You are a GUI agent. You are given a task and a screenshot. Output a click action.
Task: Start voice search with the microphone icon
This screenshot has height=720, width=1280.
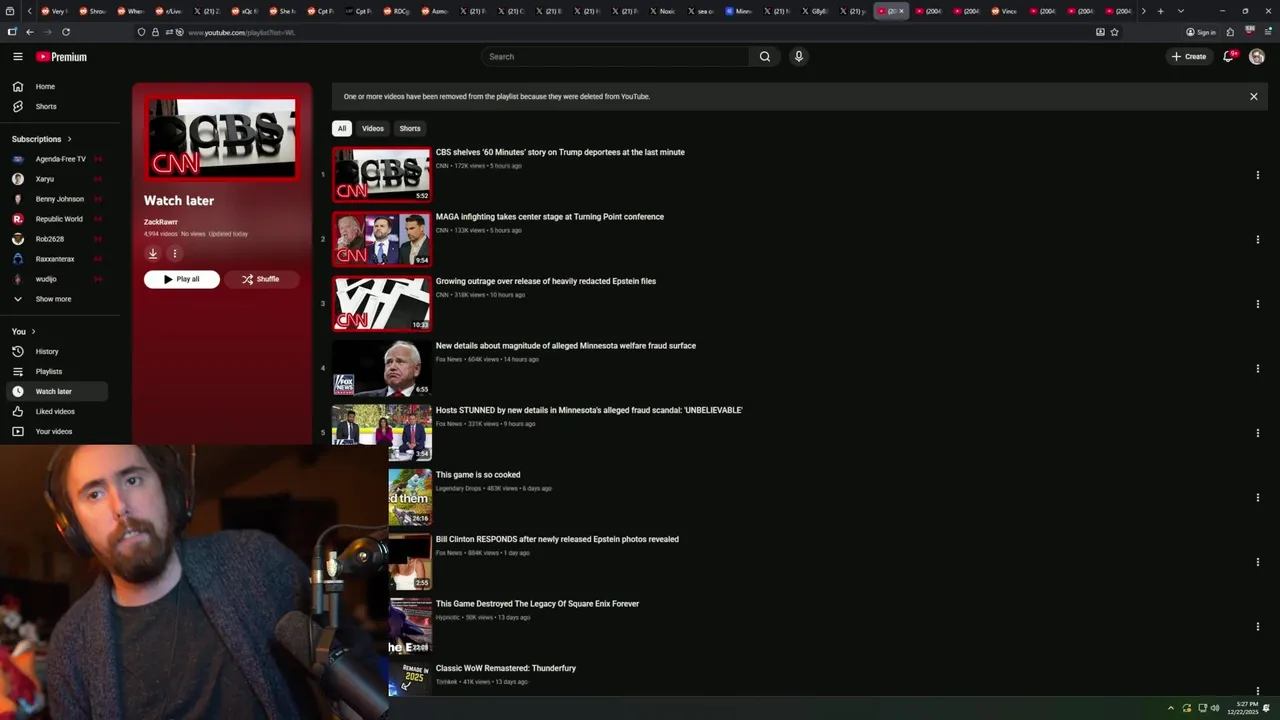(x=798, y=57)
